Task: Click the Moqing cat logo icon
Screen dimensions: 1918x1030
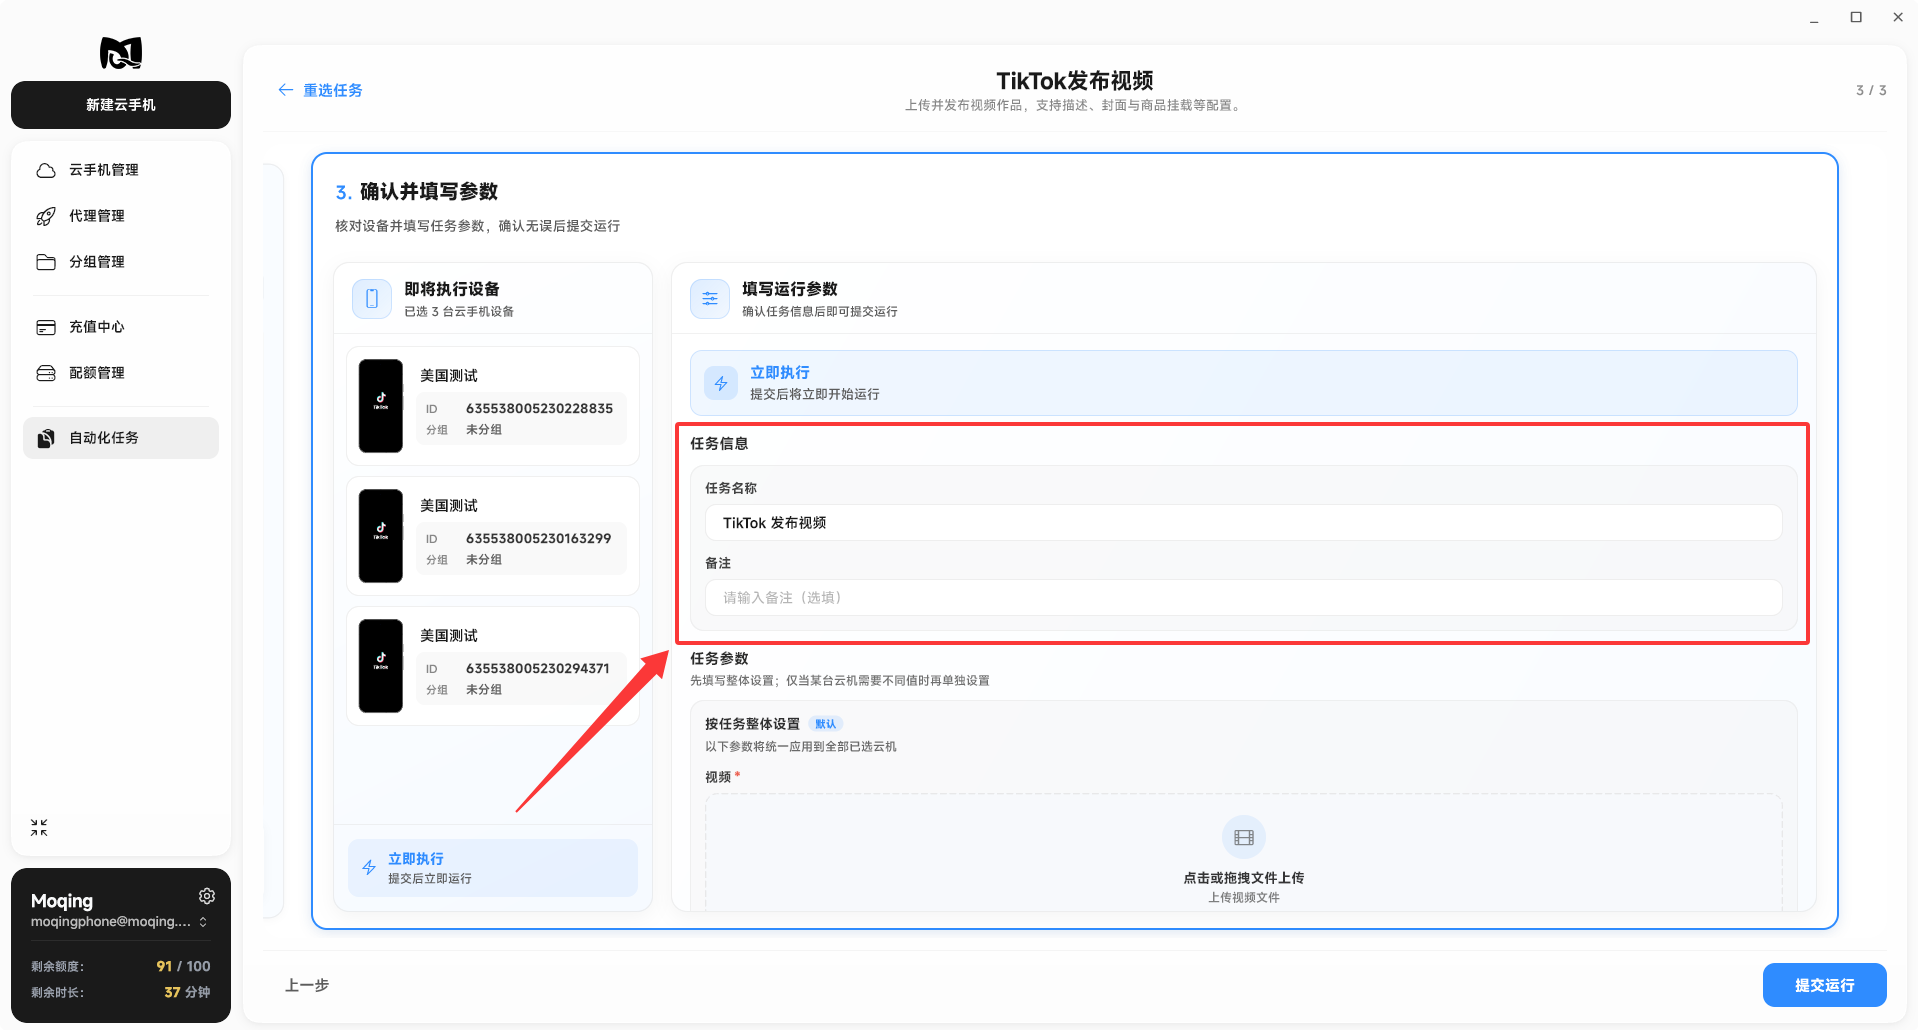Action: click(121, 52)
